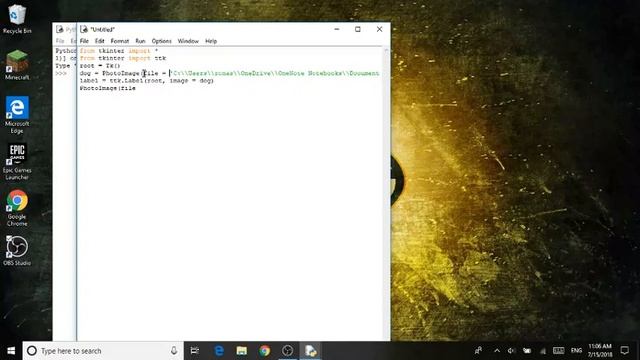640x360 pixels.
Task: Open the File menu in the Untitled window
Action: pos(84,41)
